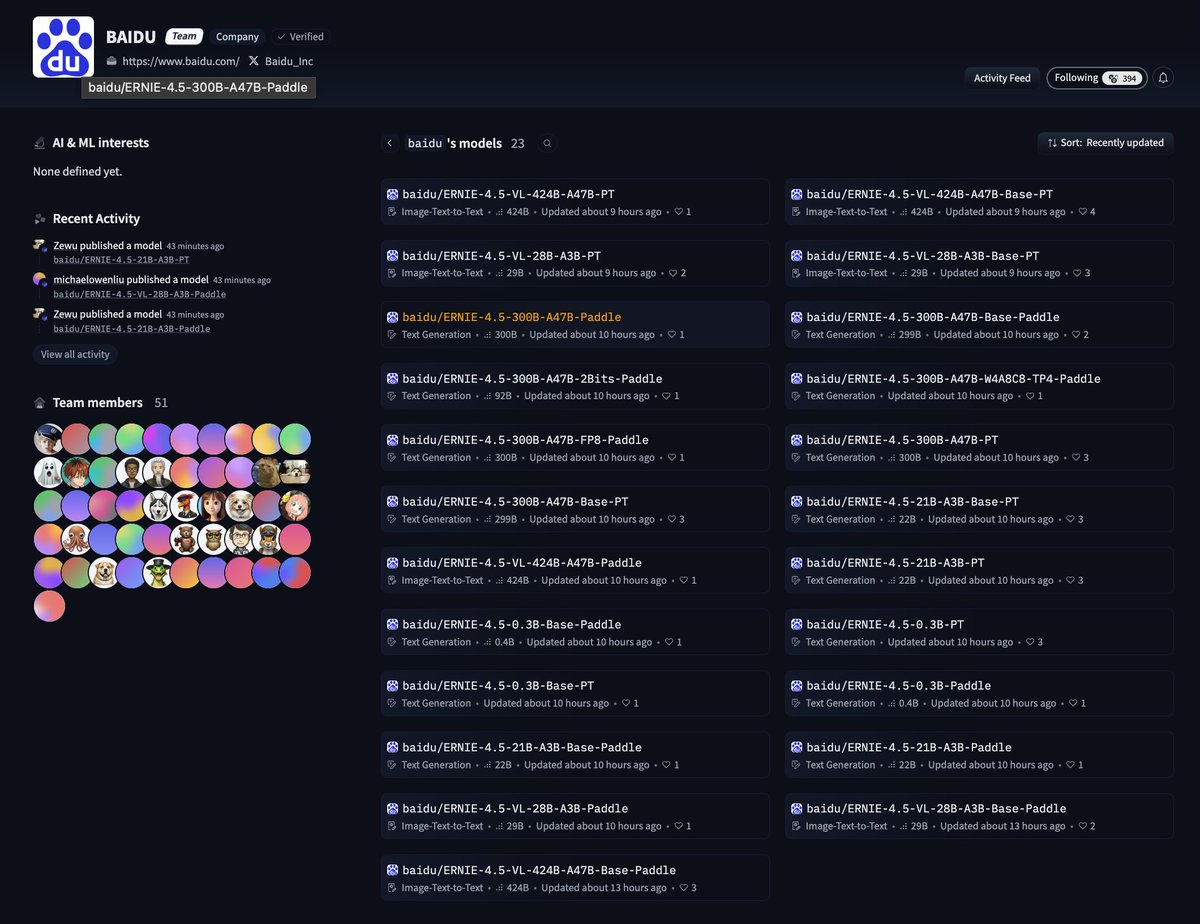Click like heart on ERNIE-4.5-VL-424B-A47B-Base-PT

click(x=1083, y=212)
